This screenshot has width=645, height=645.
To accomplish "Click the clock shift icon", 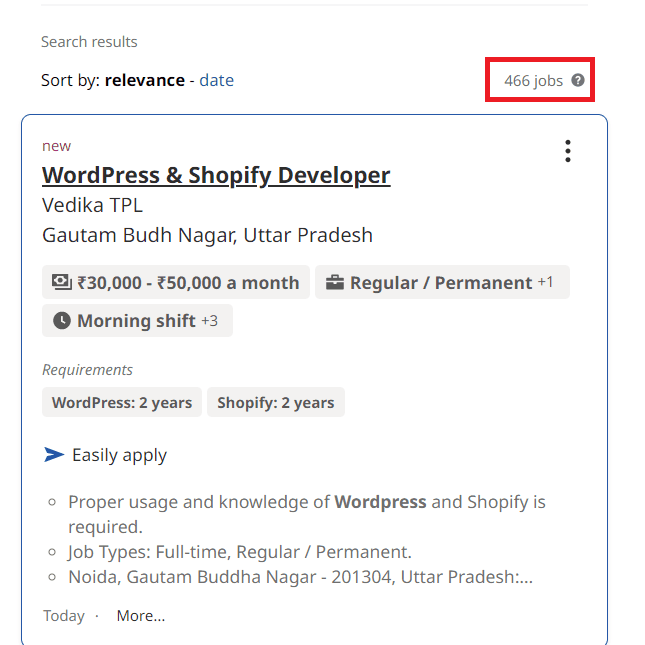I will (62, 321).
